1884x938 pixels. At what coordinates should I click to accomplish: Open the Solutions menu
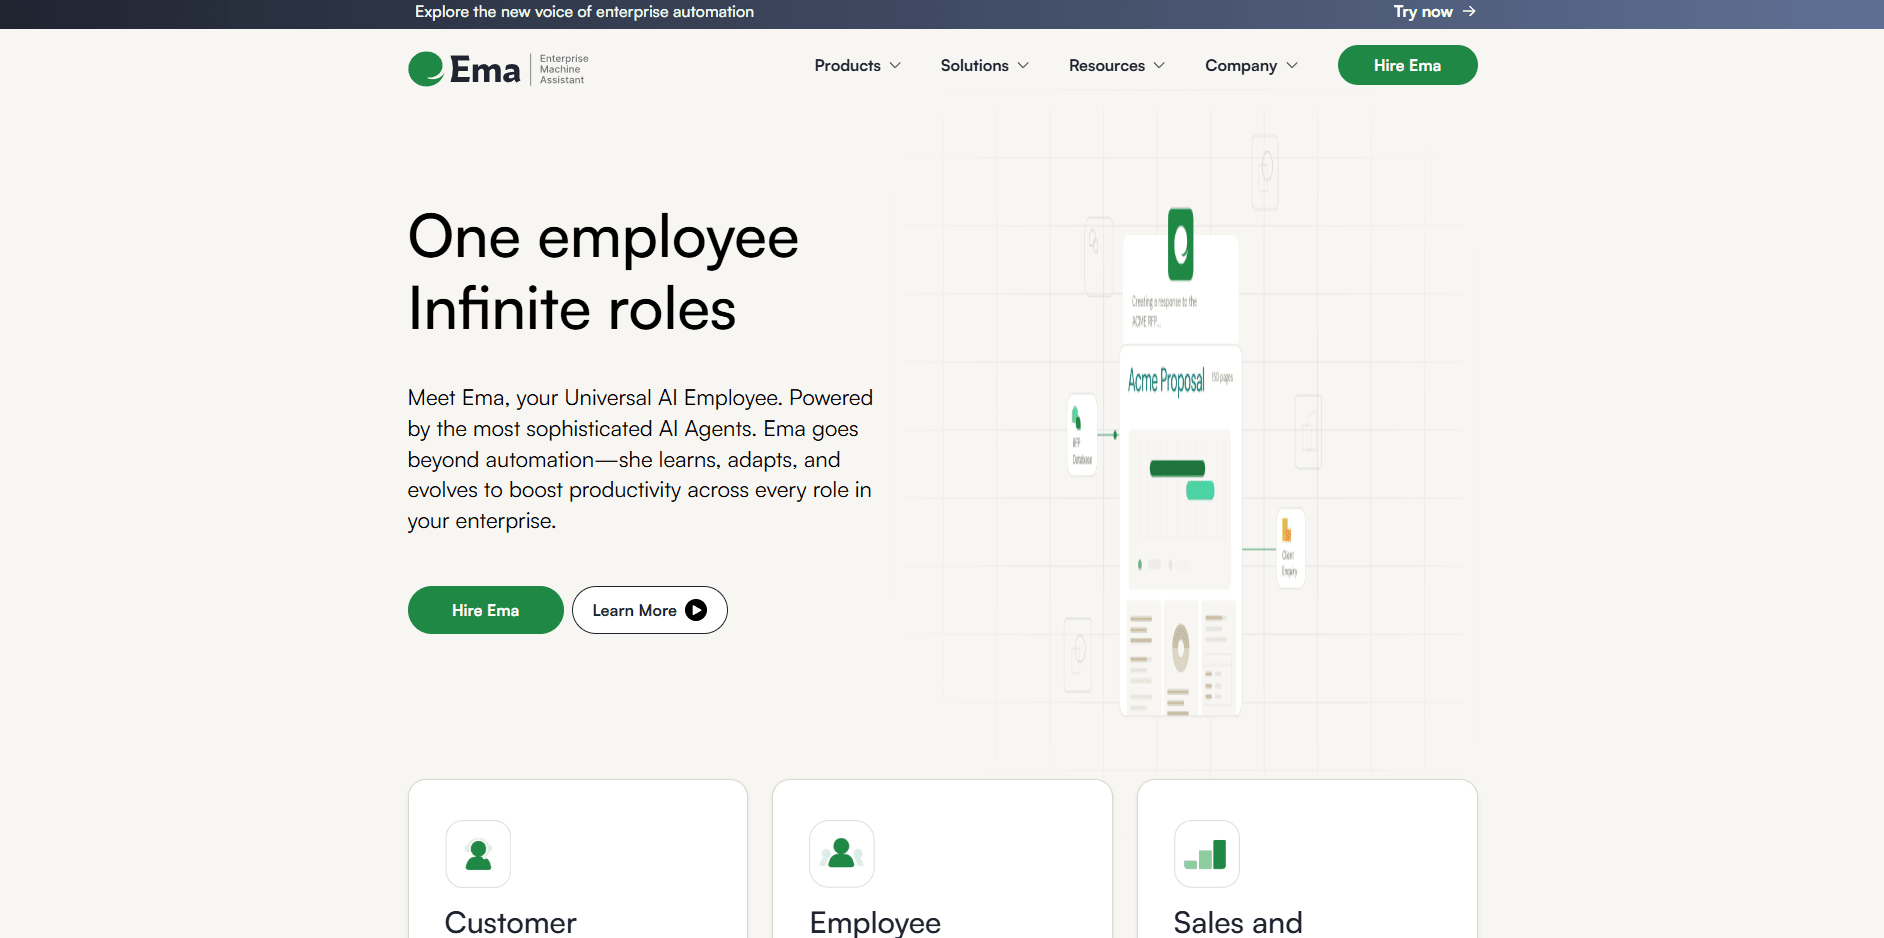984,65
